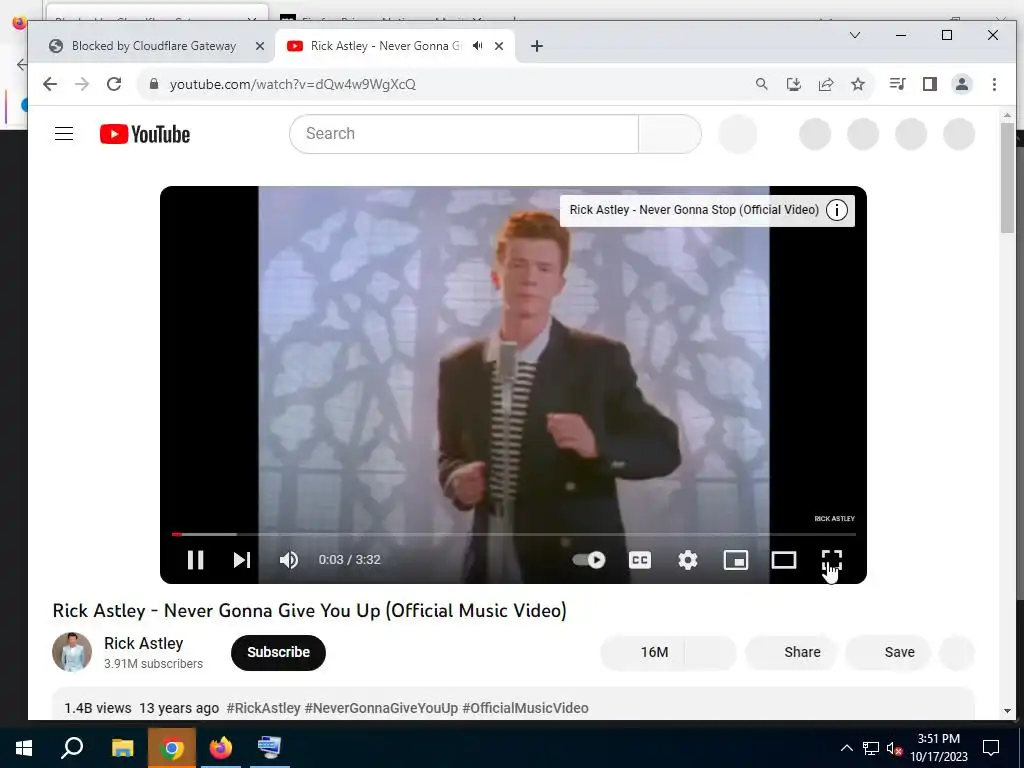
Task: Open #RickAstley hashtag link
Action: coord(263,708)
